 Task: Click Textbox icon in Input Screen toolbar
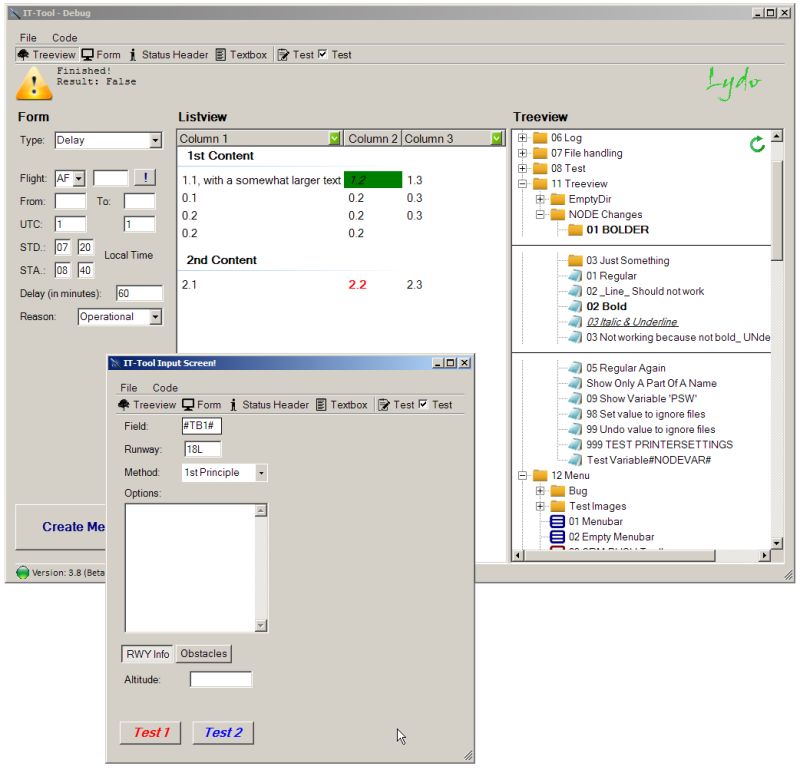click(x=321, y=405)
